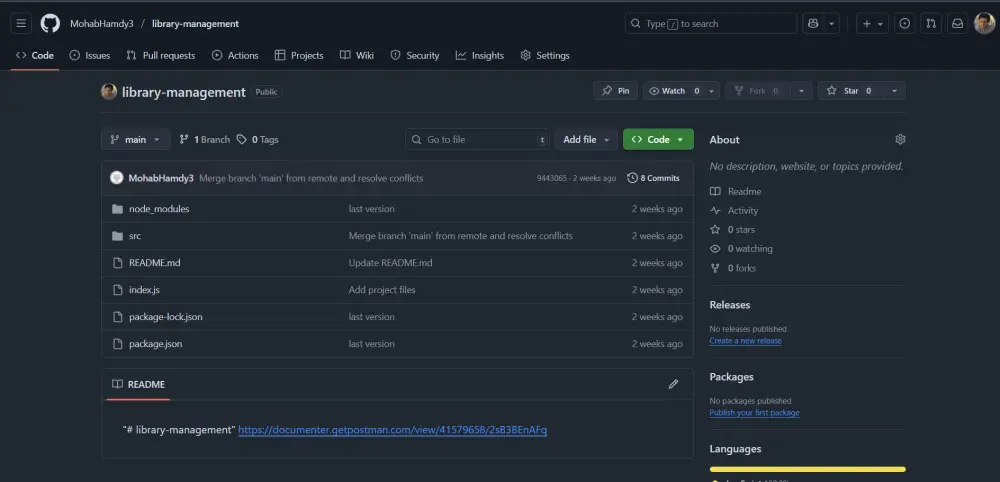1000x482 pixels.
Task: Go to GitHub home via Octocat logo
Action: [50, 24]
